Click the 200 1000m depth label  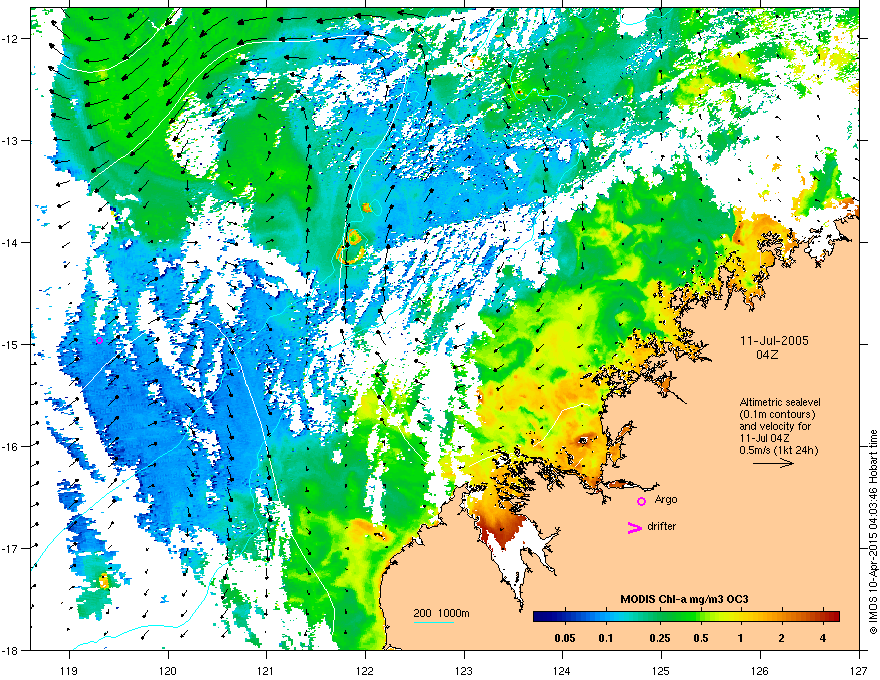(442, 613)
